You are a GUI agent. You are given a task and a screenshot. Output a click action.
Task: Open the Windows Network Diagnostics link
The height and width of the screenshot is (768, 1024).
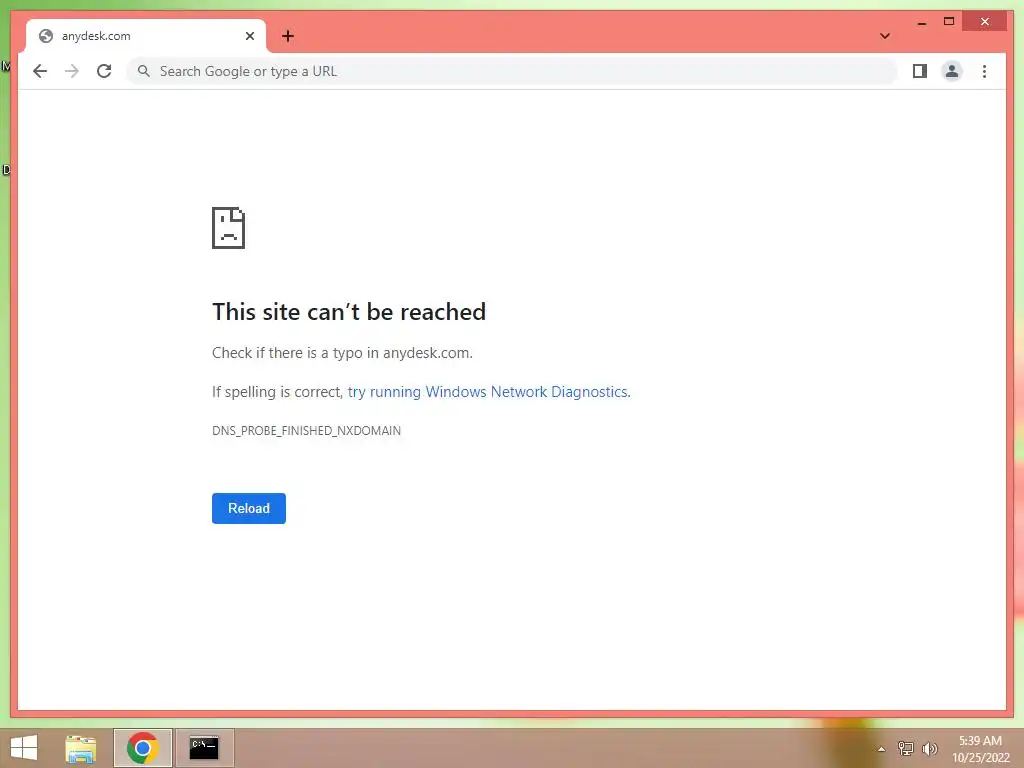488,392
